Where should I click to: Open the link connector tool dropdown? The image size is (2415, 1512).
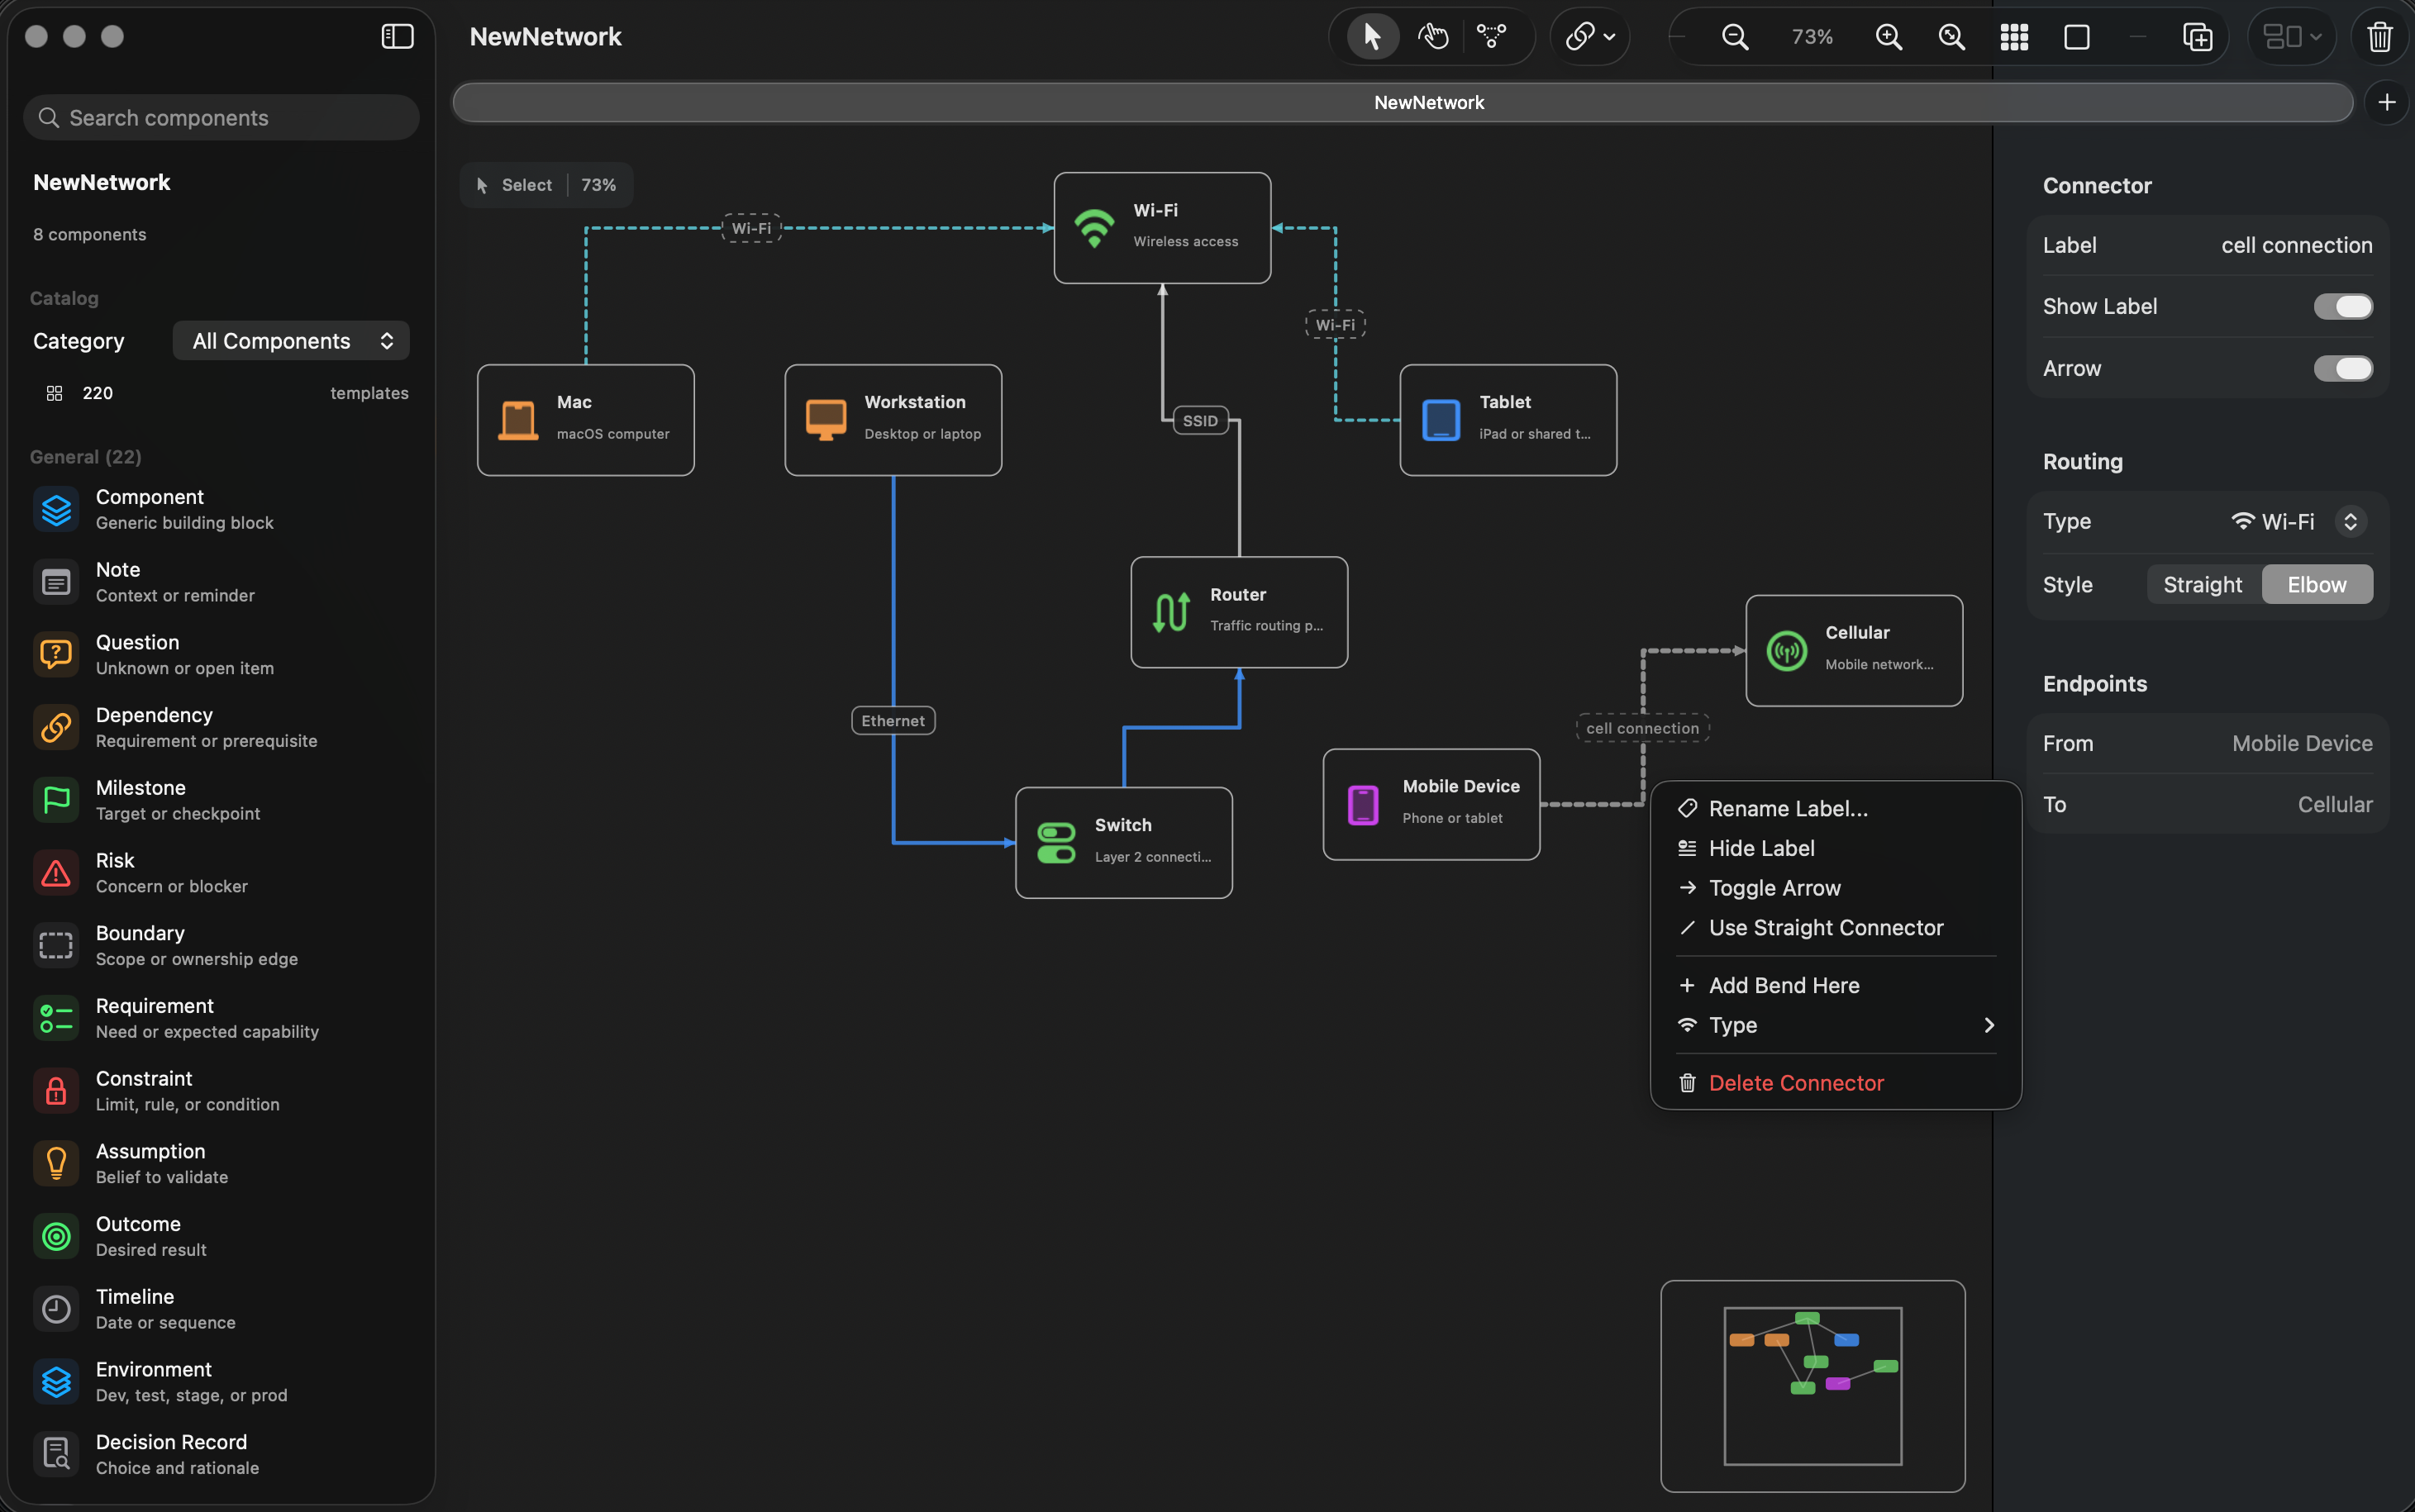pos(1590,37)
